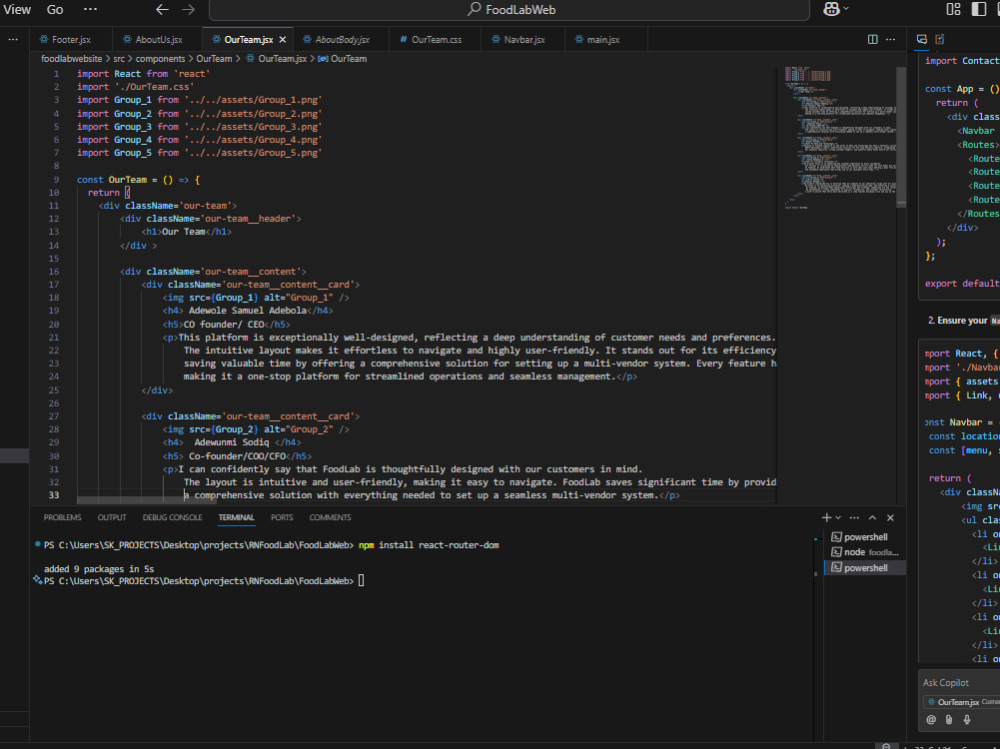Open the Copilot Edits view icon
The width and height of the screenshot is (1000, 749).
(x=939, y=40)
